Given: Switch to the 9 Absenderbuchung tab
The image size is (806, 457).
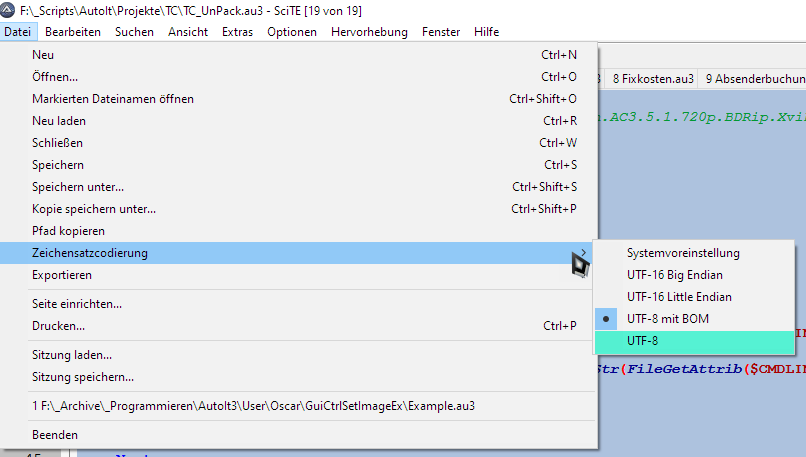Looking at the screenshot, I should click(x=755, y=77).
